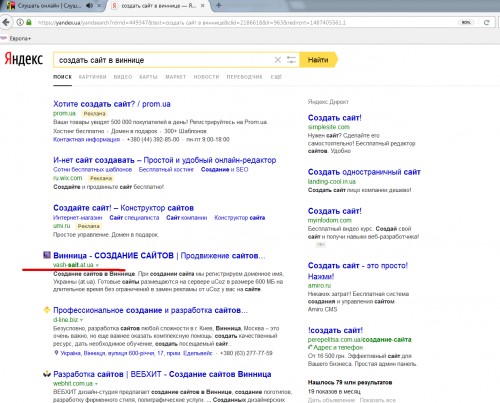500x403 pixels.
Task: Click the Найти search button
Action: coord(318,60)
